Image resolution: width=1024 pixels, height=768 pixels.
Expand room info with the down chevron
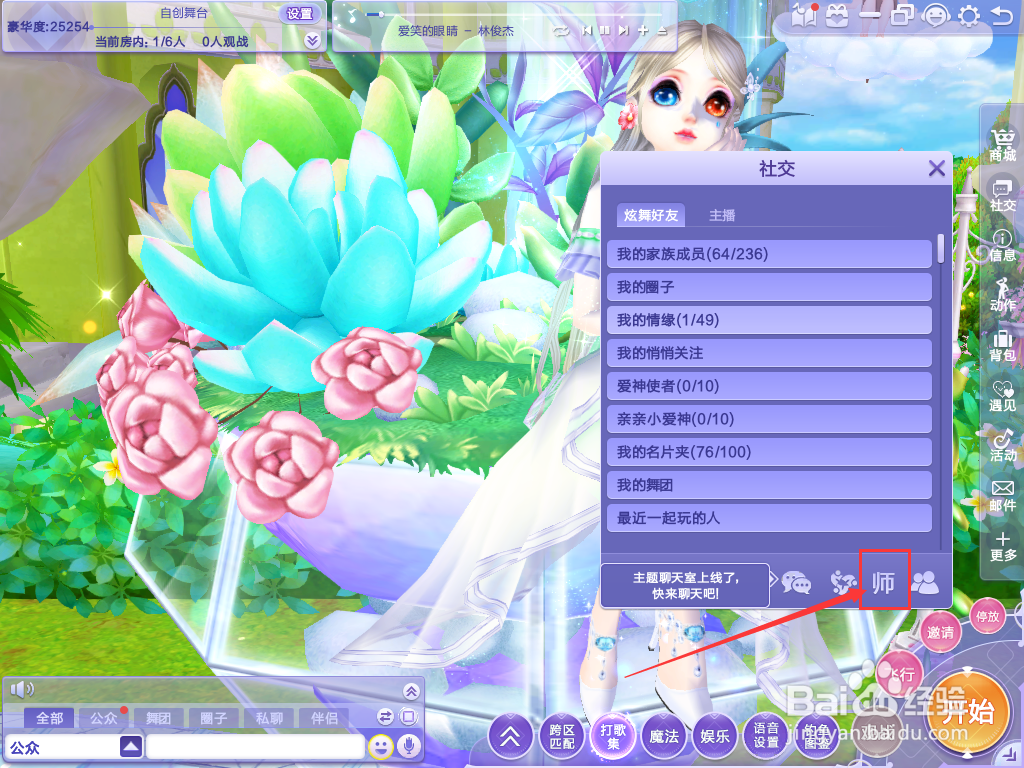pos(312,40)
